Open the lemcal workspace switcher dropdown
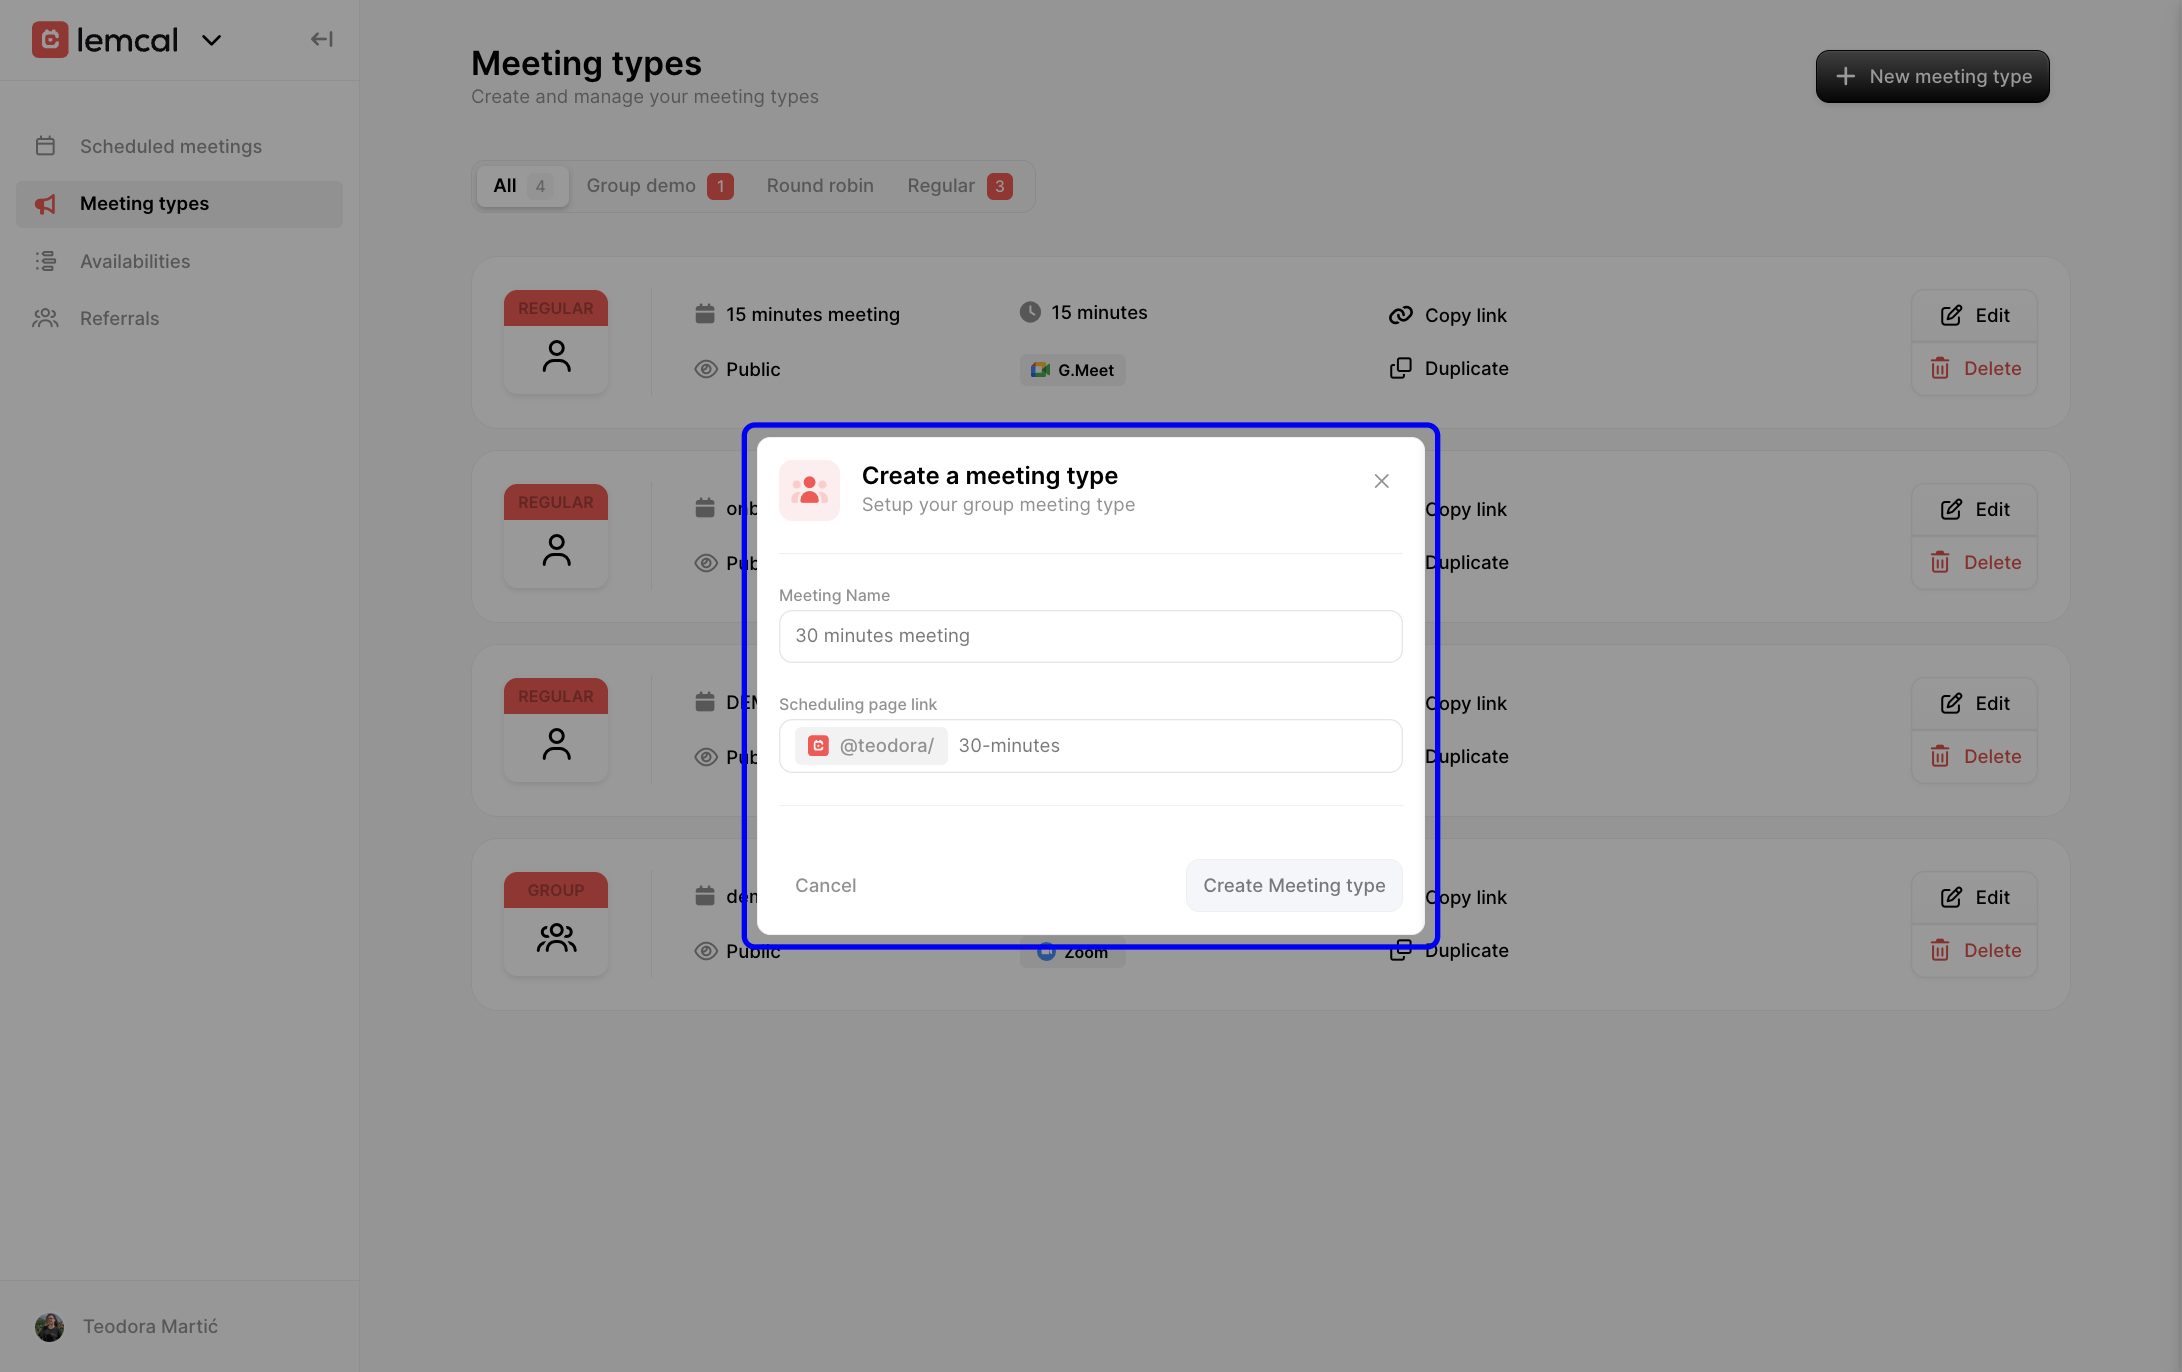The image size is (2182, 1372). pos(211,40)
